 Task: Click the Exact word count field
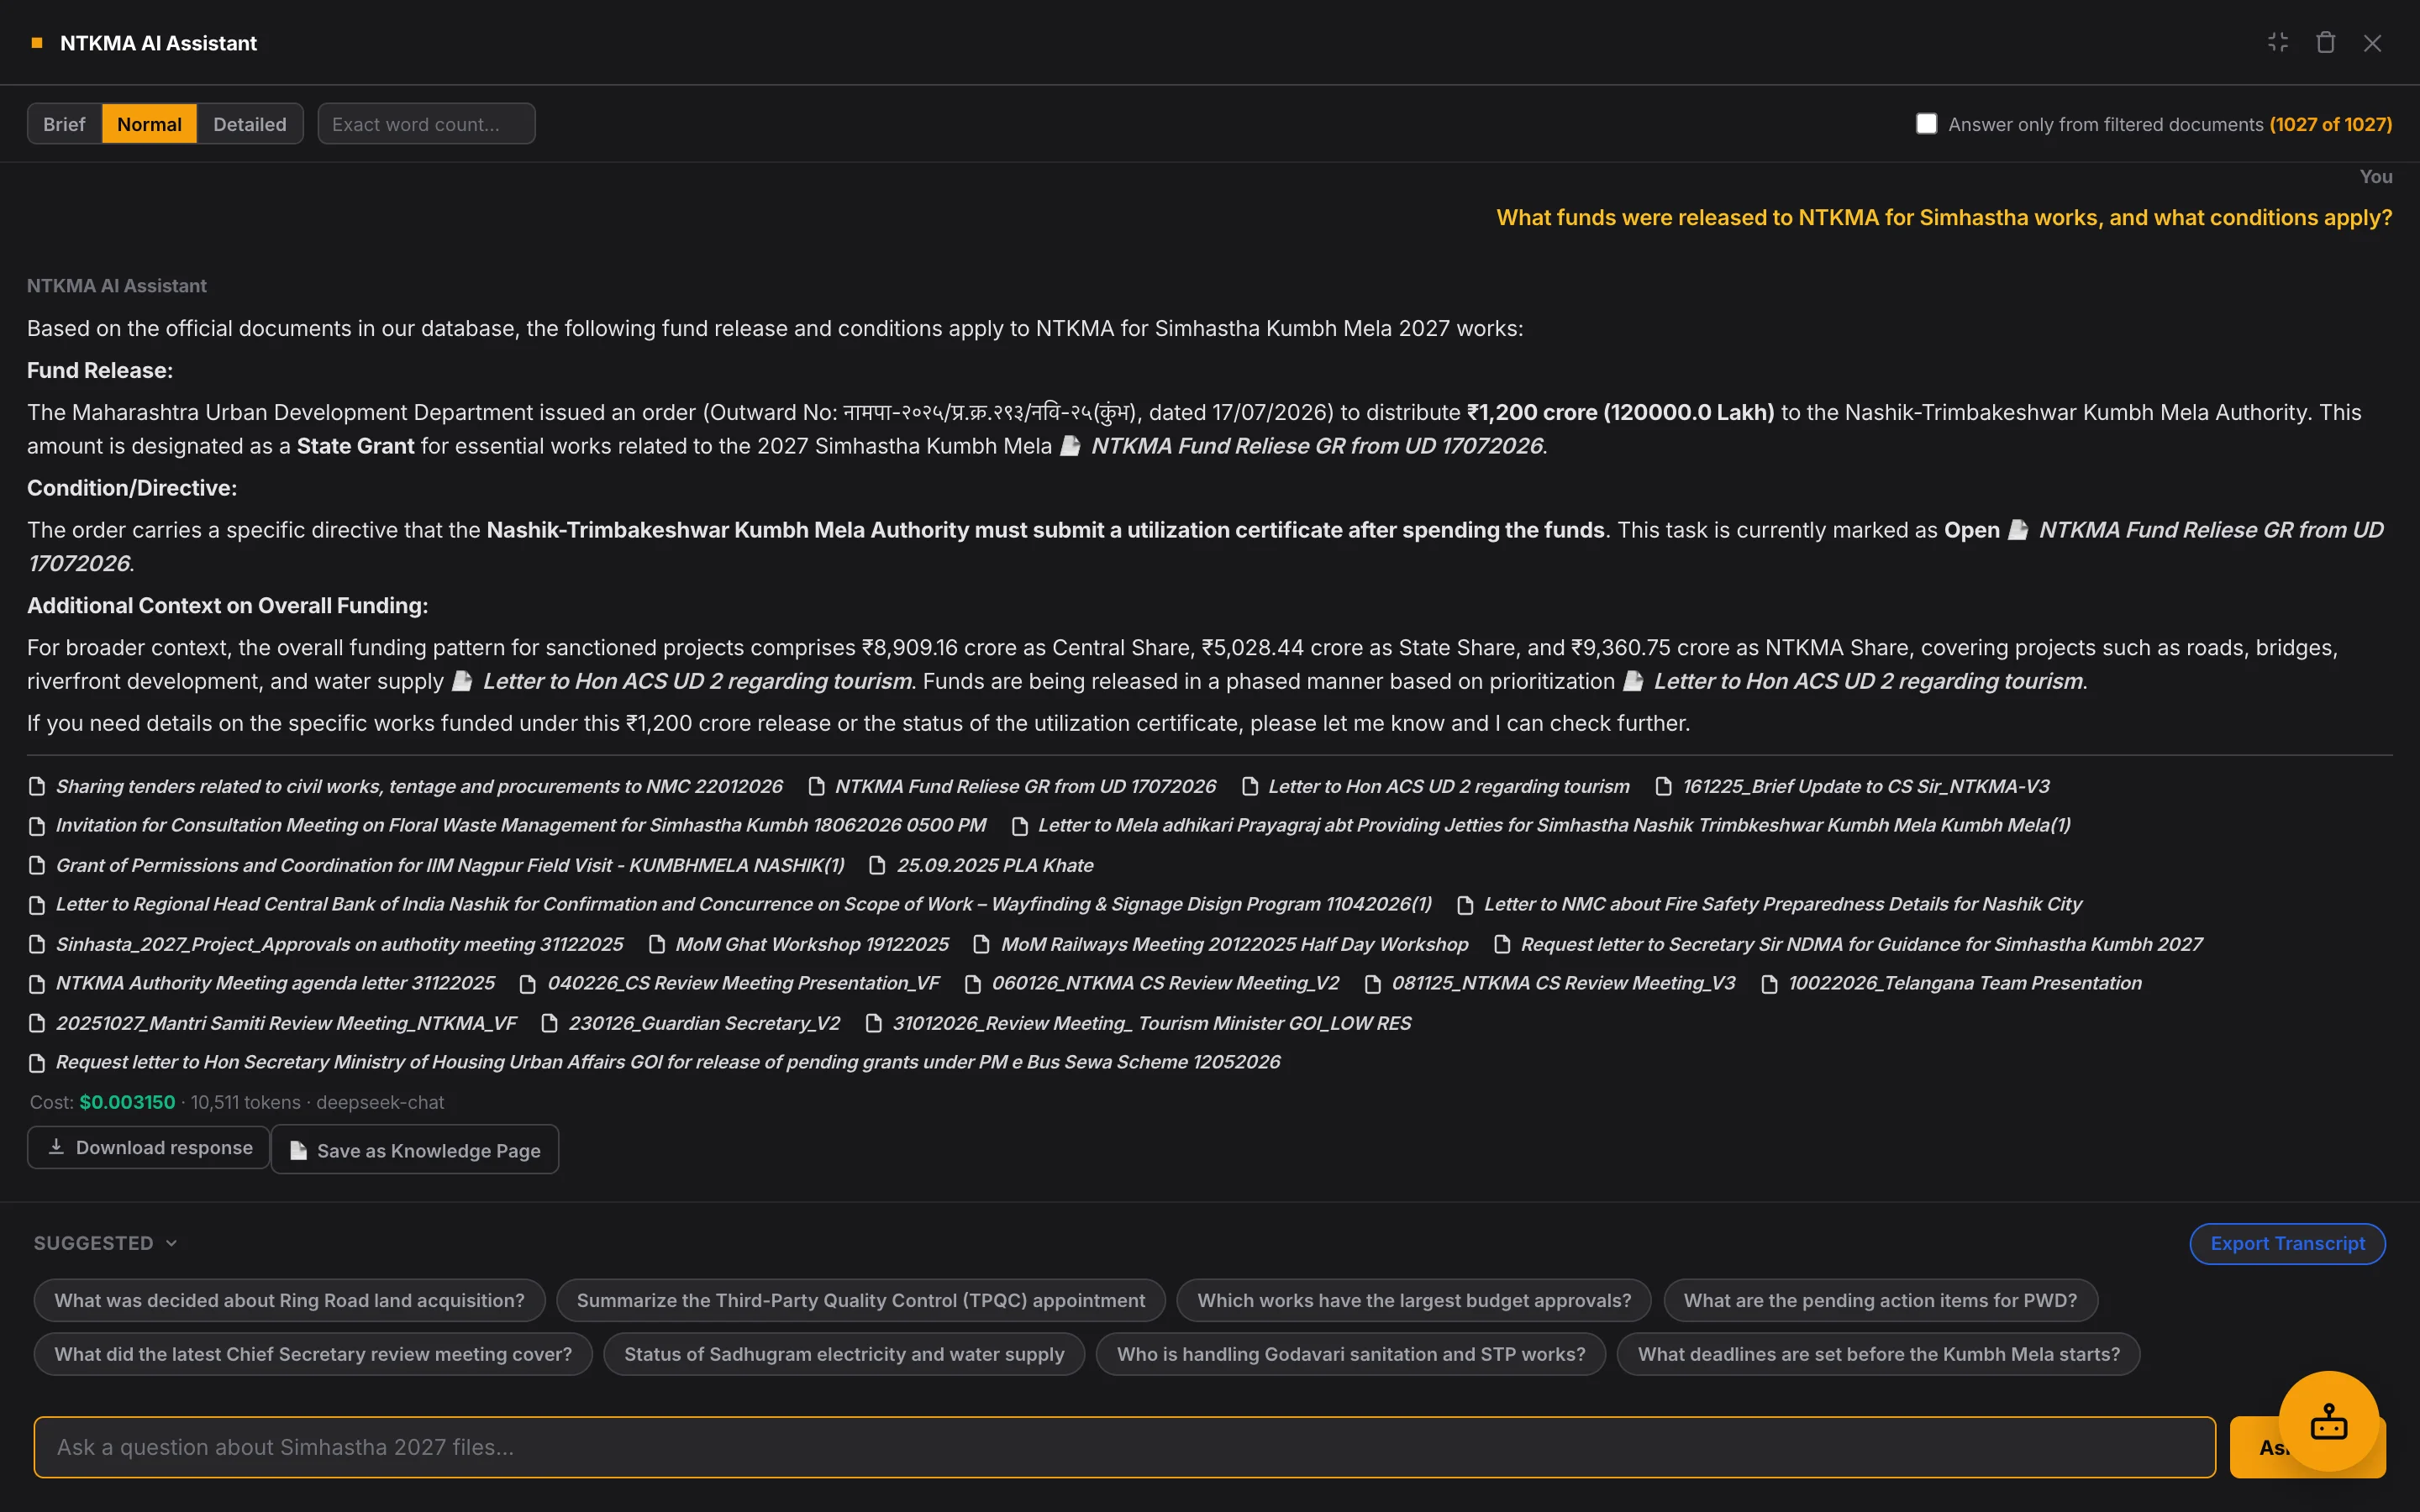click(x=426, y=124)
